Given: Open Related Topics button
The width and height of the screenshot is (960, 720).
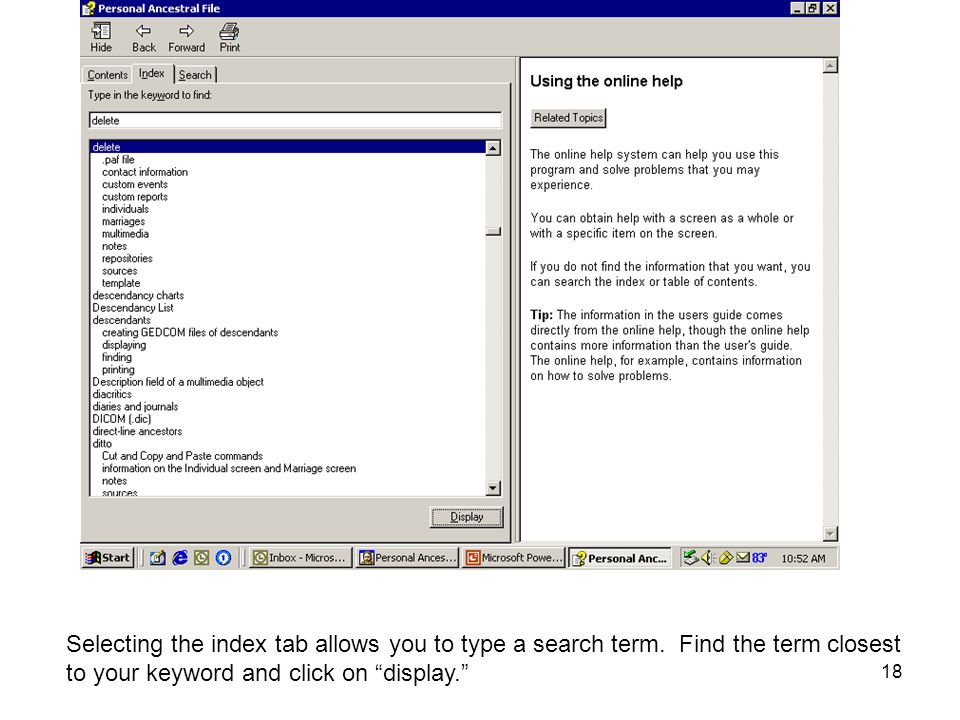Looking at the screenshot, I should 568,118.
